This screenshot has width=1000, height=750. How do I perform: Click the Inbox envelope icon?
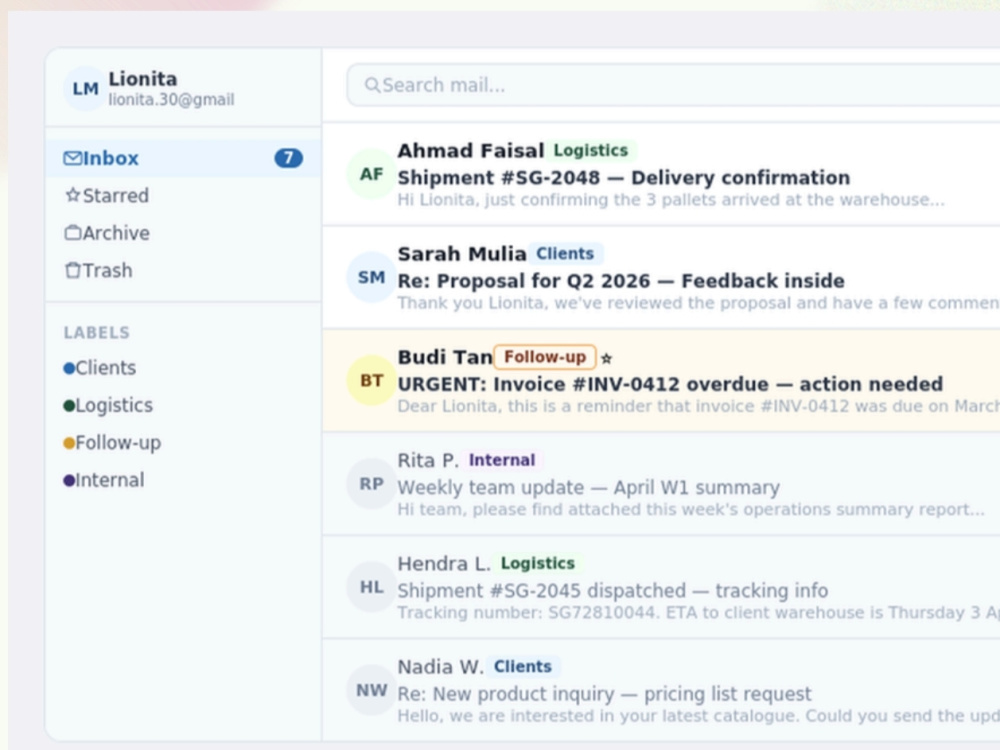73,158
